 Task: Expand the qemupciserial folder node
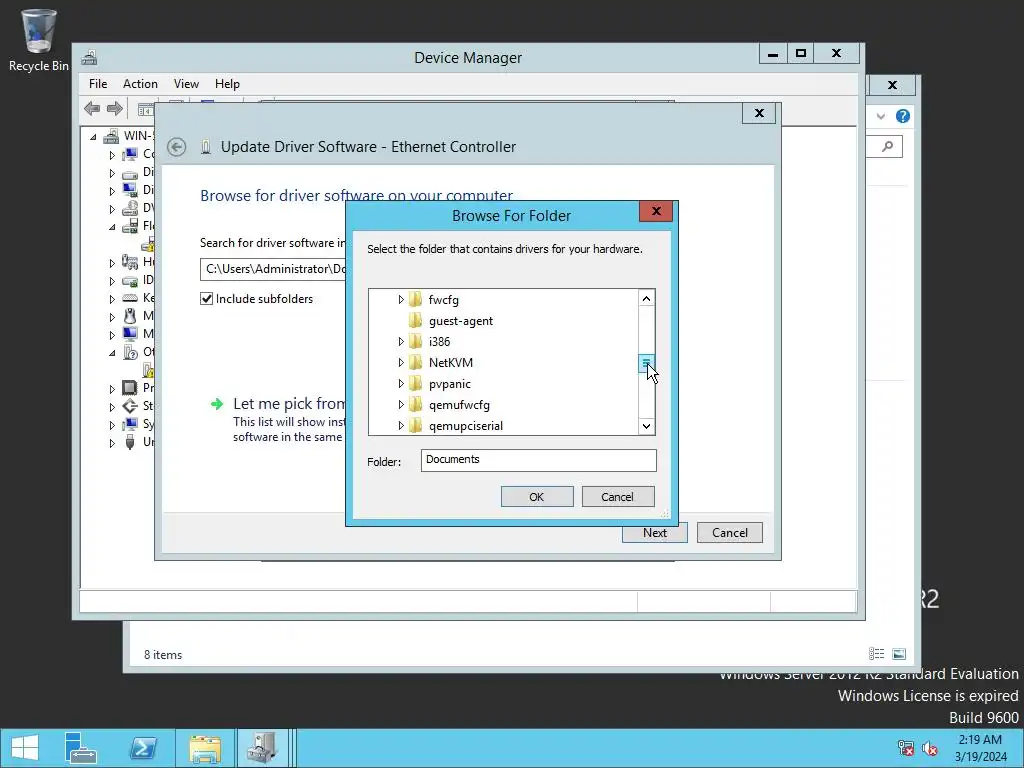[x=401, y=426]
